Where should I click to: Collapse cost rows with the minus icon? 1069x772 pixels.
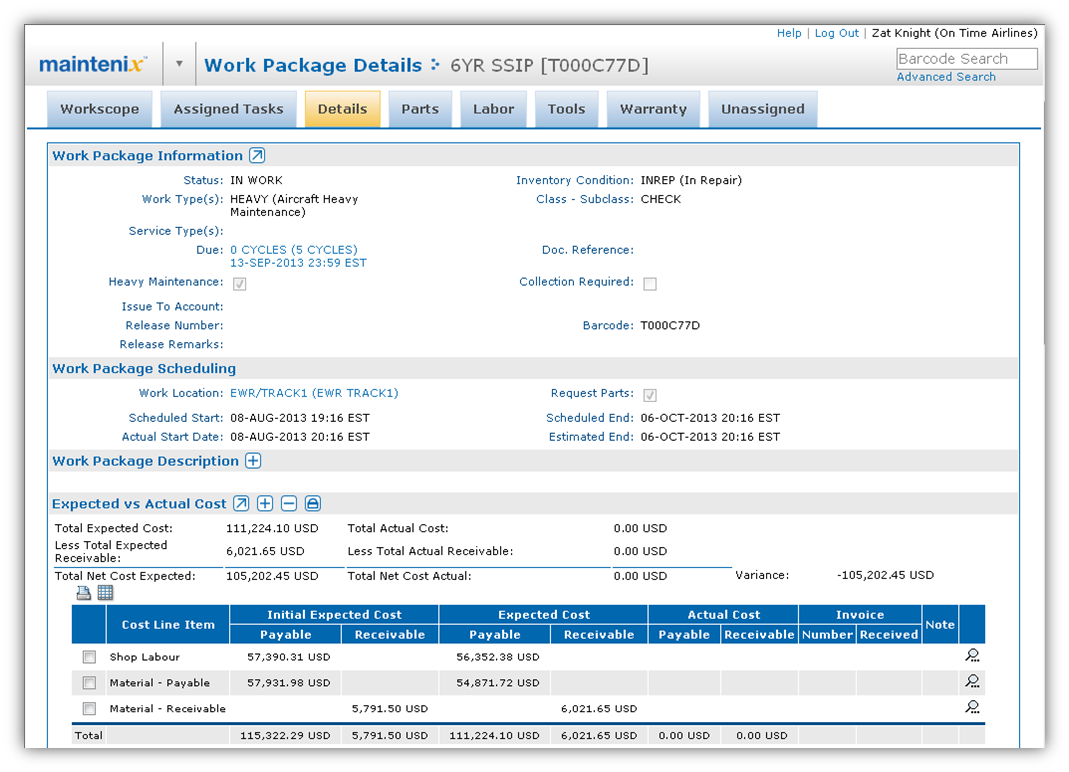click(x=289, y=504)
